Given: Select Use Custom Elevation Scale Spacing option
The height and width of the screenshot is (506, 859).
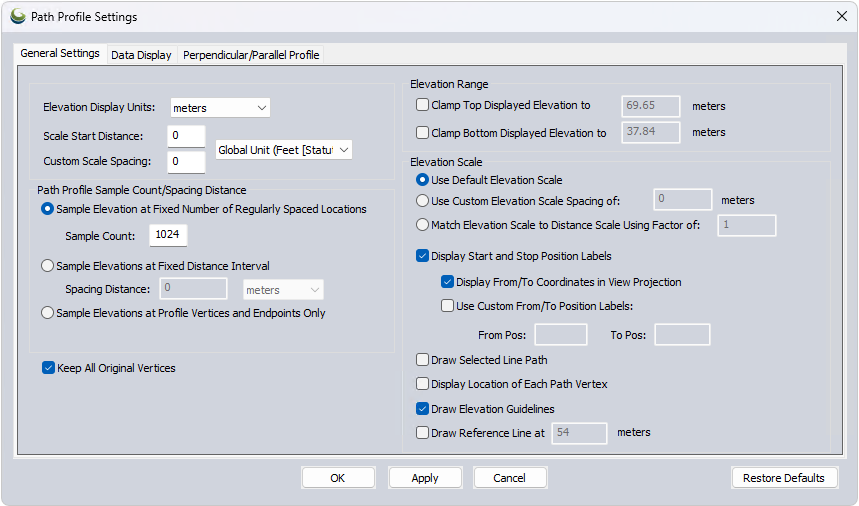Looking at the screenshot, I should pos(423,200).
